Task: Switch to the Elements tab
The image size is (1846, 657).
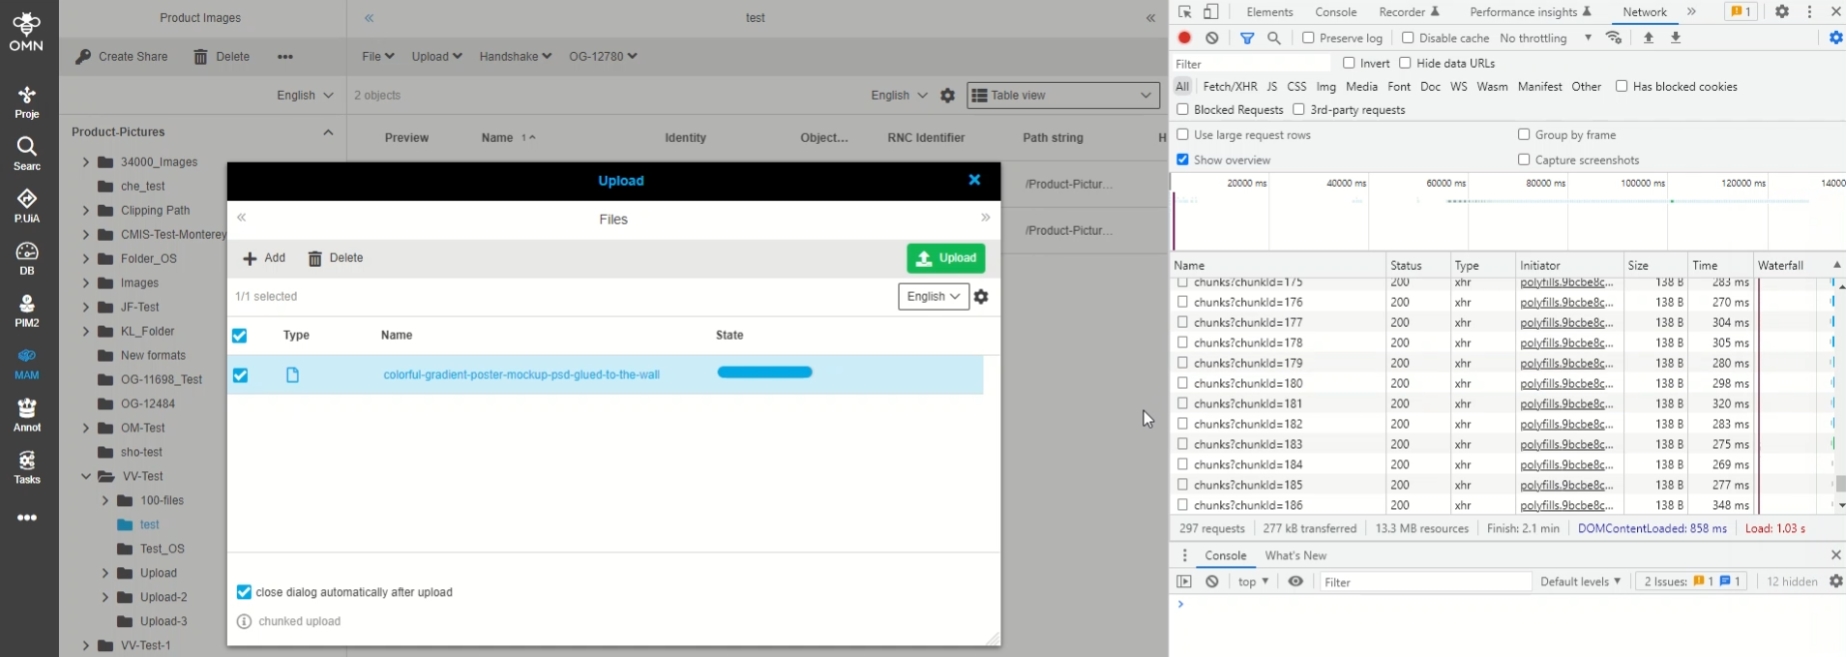Action: tap(1270, 12)
